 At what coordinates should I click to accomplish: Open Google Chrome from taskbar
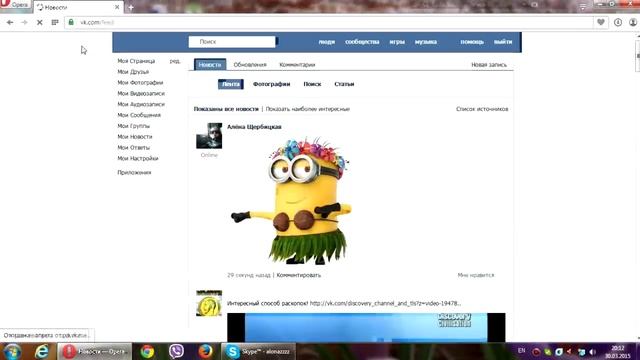click(147, 351)
